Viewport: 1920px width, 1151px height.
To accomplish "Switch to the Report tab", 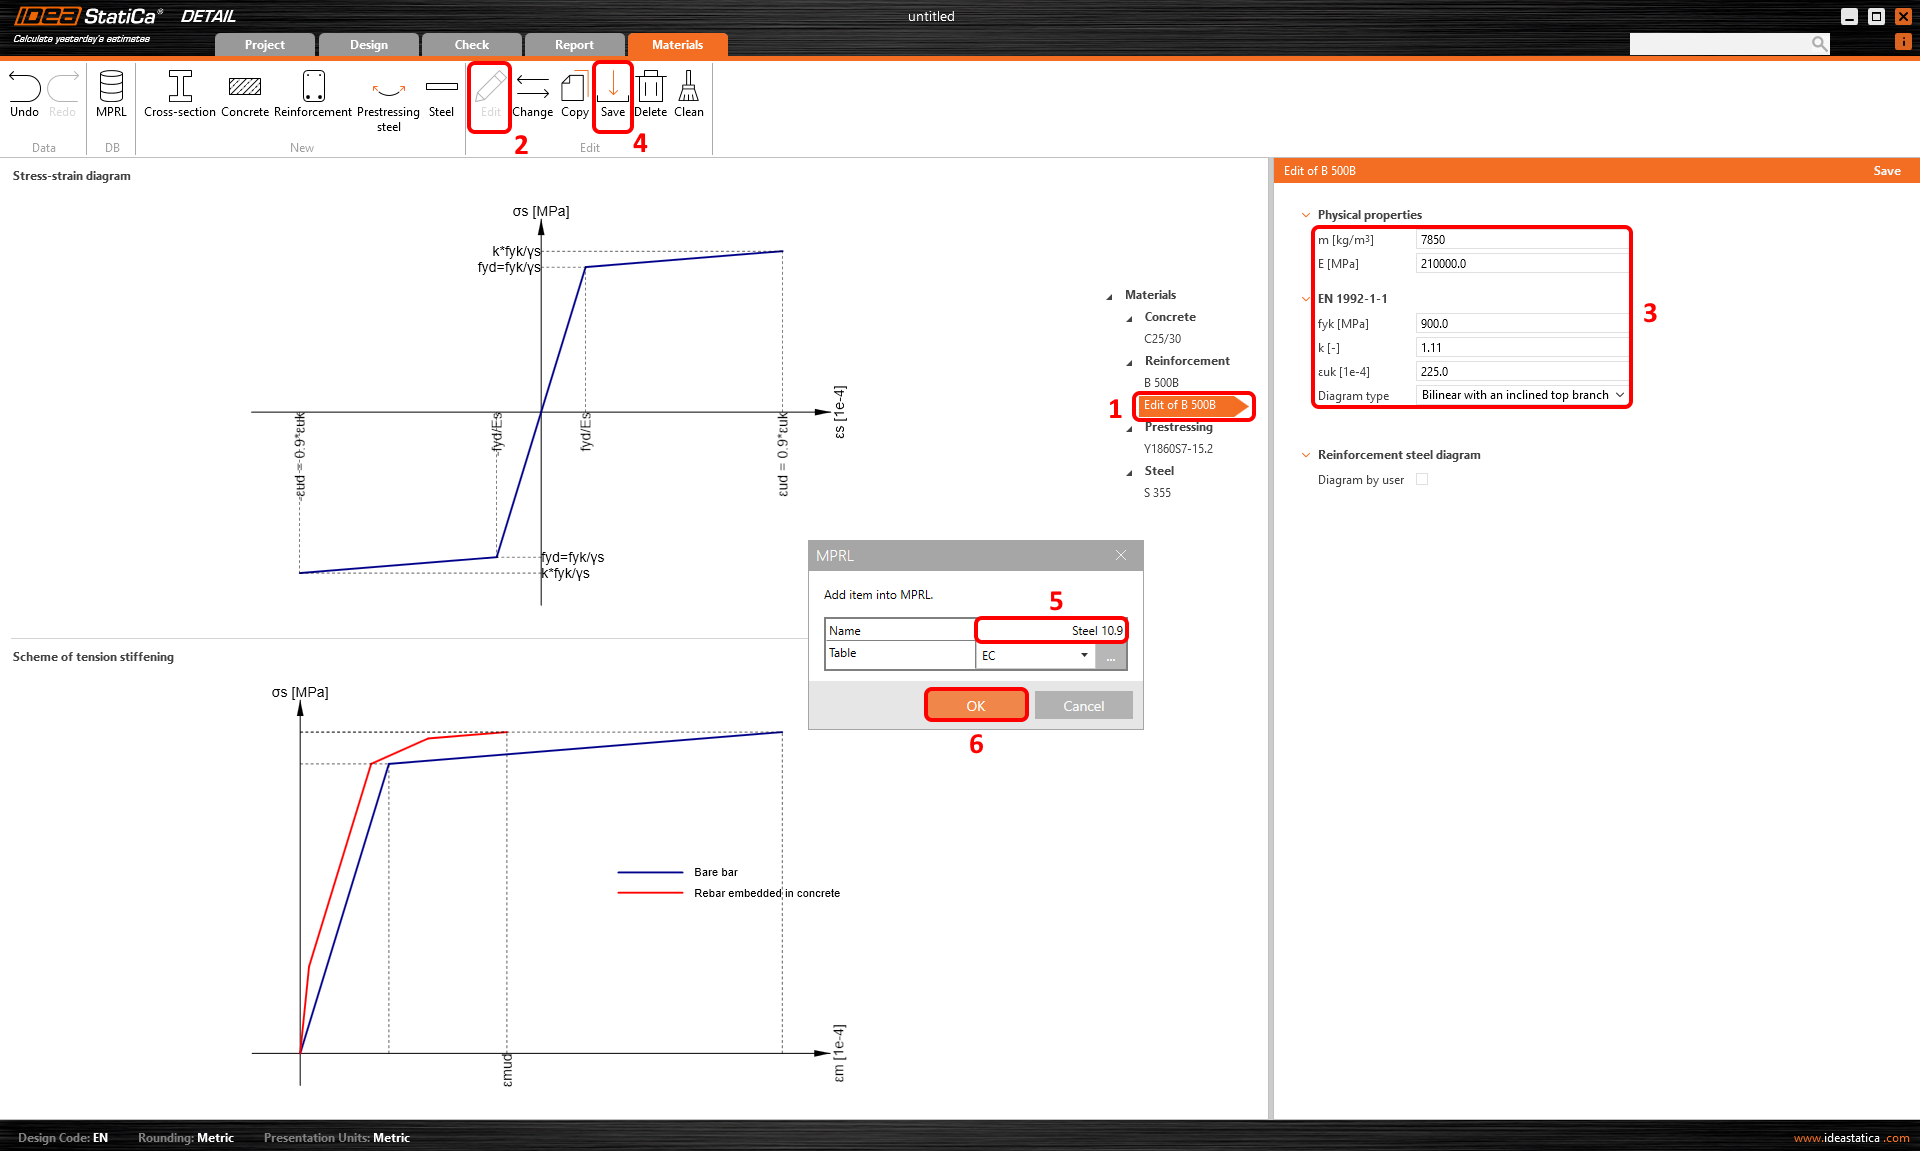I will (574, 45).
